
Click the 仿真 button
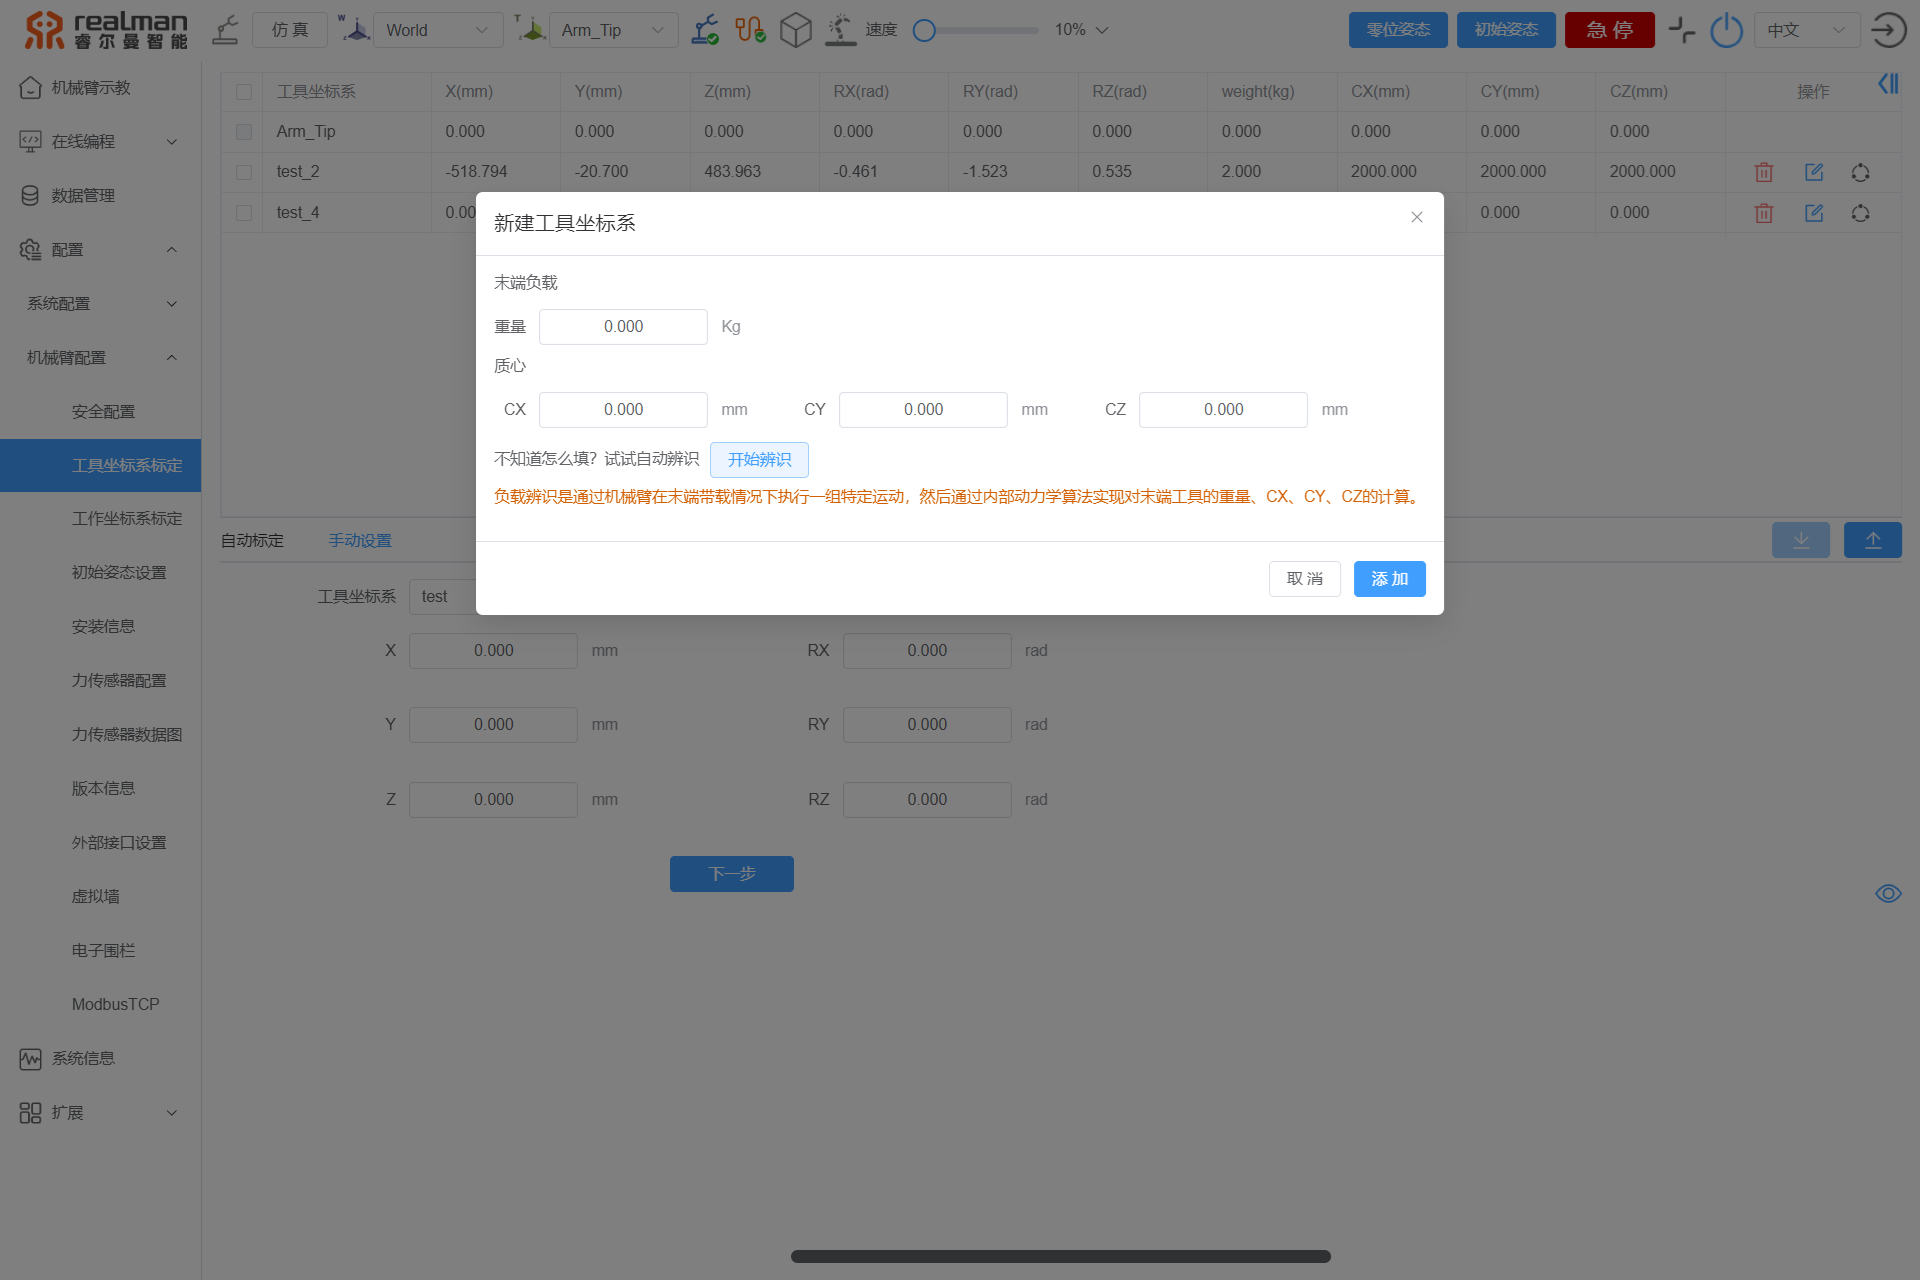tap(290, 30)
